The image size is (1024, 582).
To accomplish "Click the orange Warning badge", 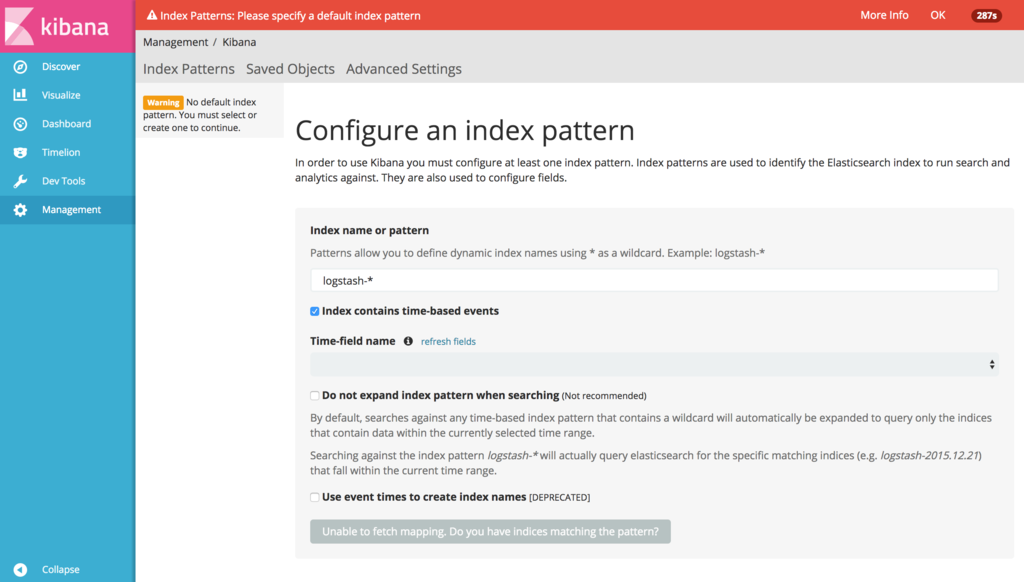I will pos(163,103).
